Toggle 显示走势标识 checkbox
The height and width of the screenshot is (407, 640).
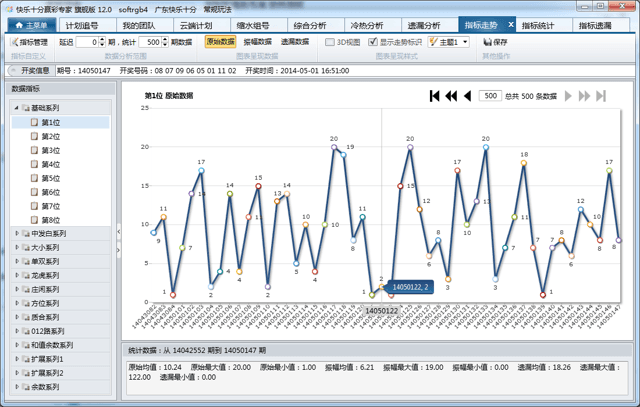(373, 43)
